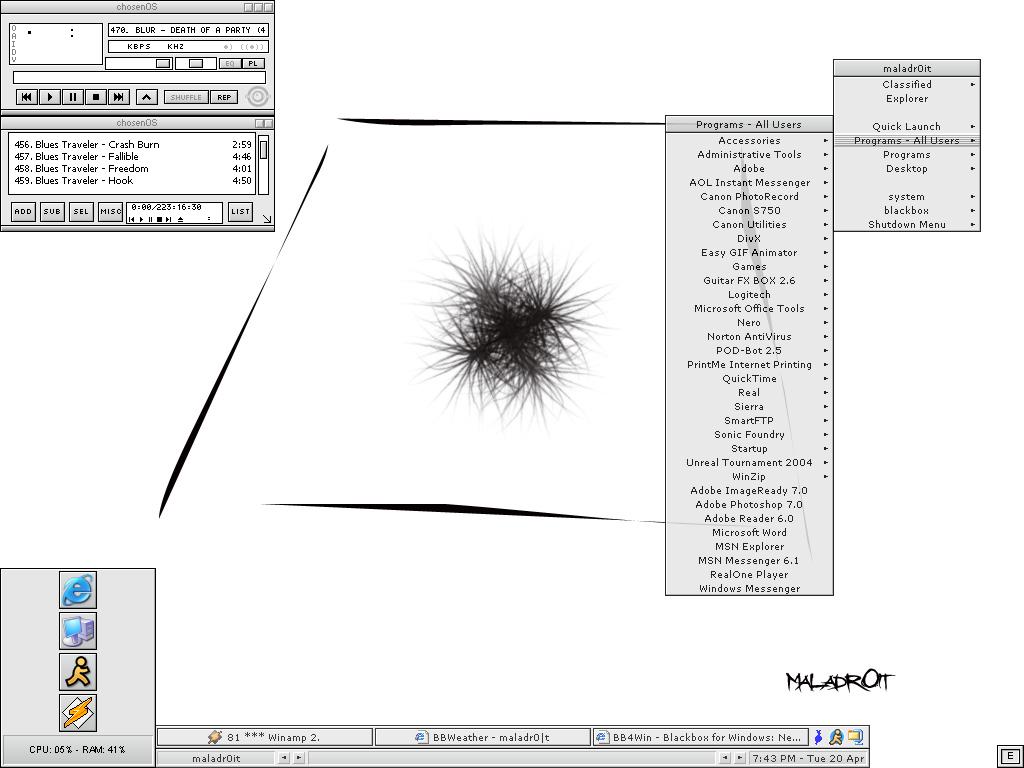The height and width of the screenshot is (768, 1024).
Task: Click the BB4Win taskbar window entry
Action: (x=700, y=737)
